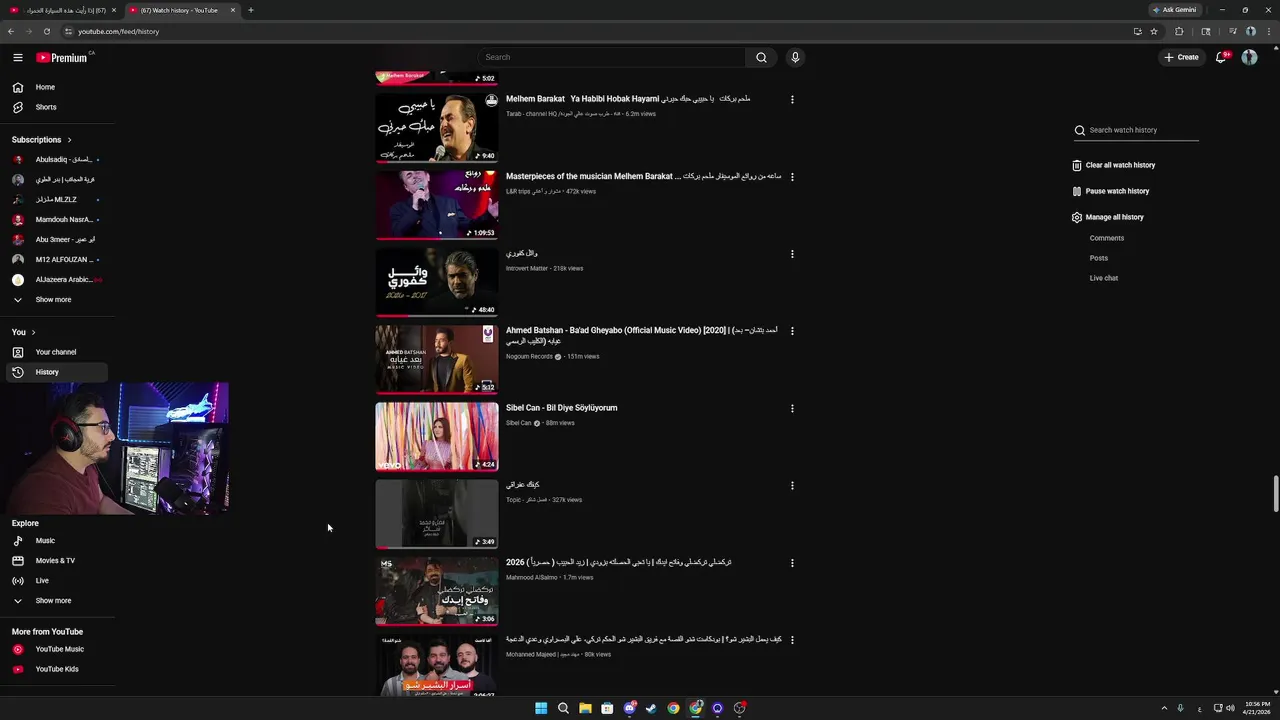This screenshot has height=720, width=1280.
Task: Open Chrome three-dot menu
Action: coord(1268,31)
